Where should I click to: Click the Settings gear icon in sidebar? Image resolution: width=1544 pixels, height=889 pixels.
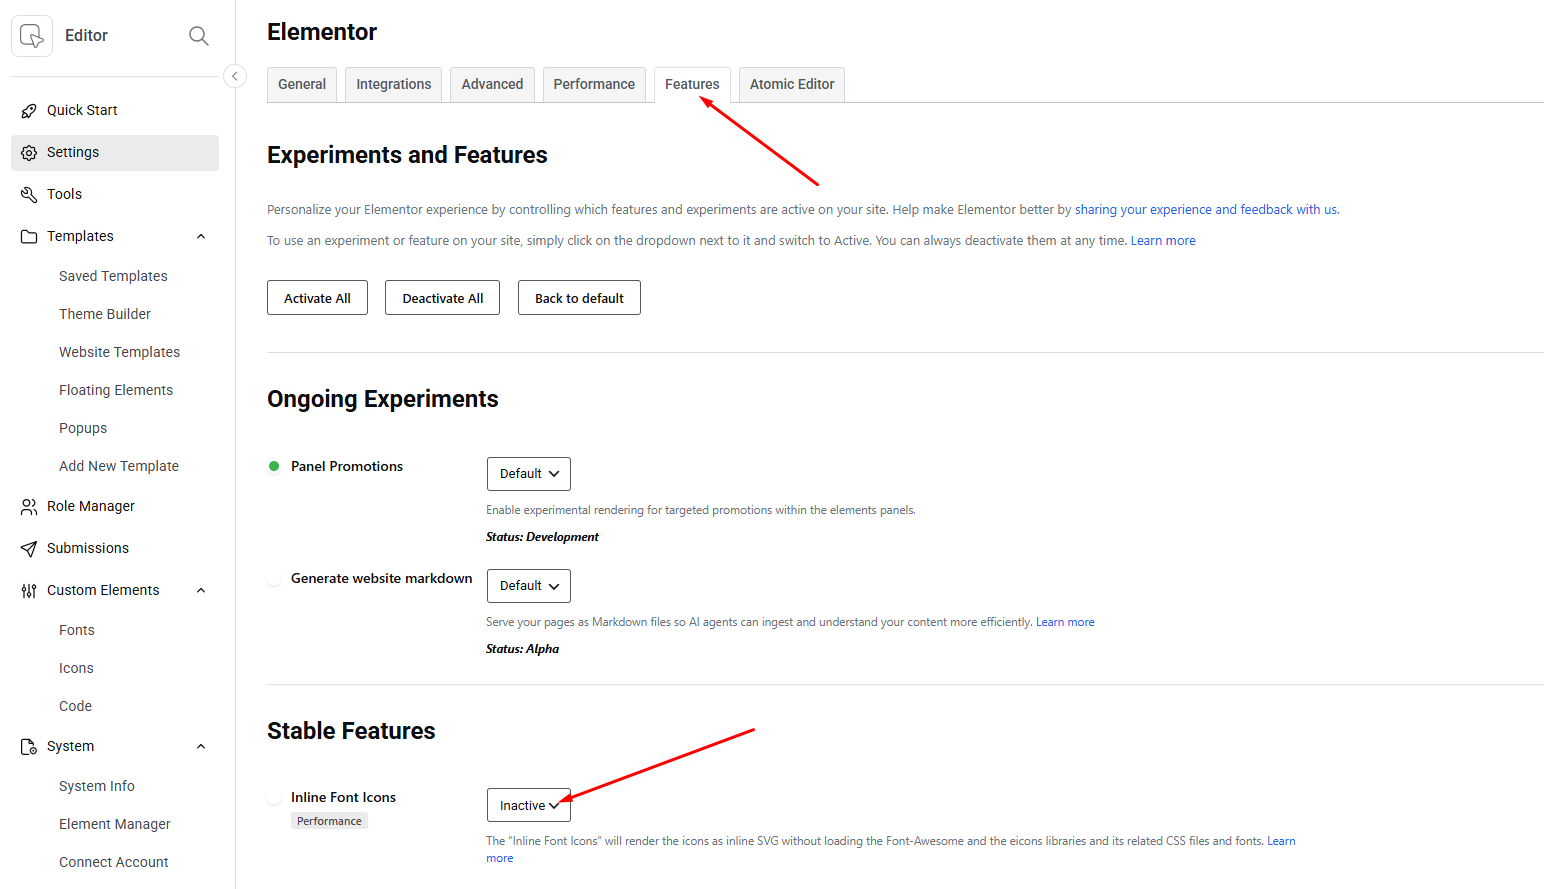(29, 153)
